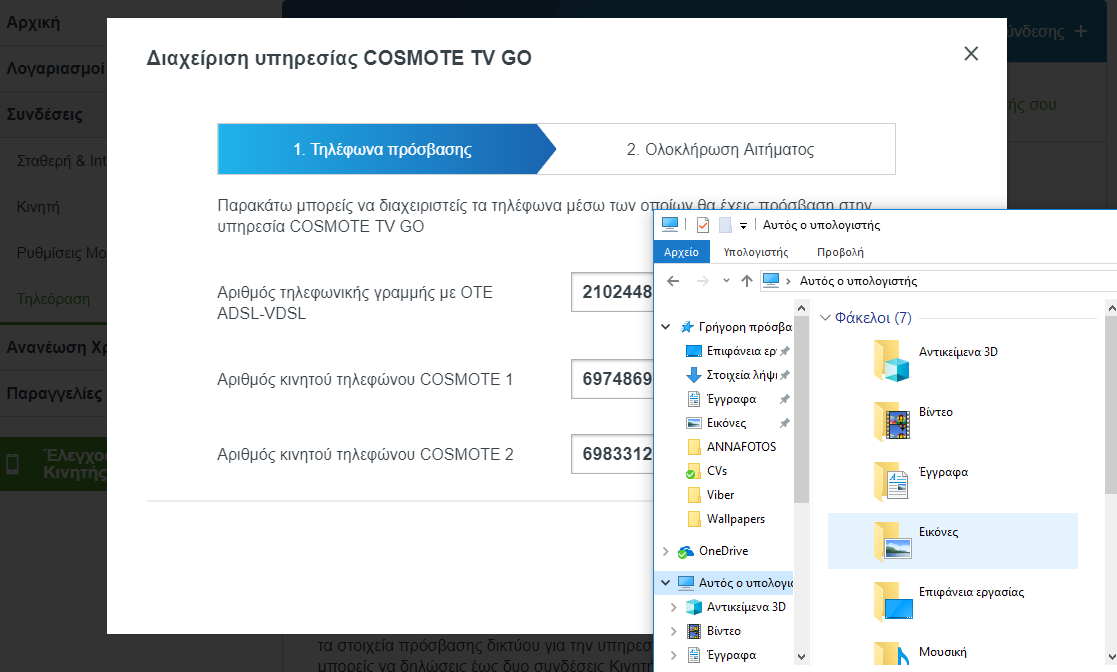Open the Υπολογιστής ribbon tab

[756, 252]
